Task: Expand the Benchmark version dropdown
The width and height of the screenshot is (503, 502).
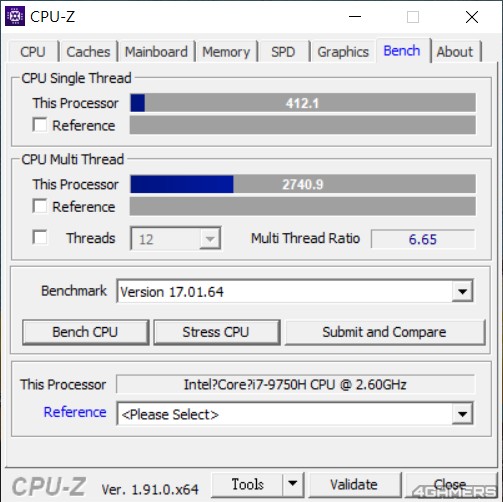Action: [462, 291]
